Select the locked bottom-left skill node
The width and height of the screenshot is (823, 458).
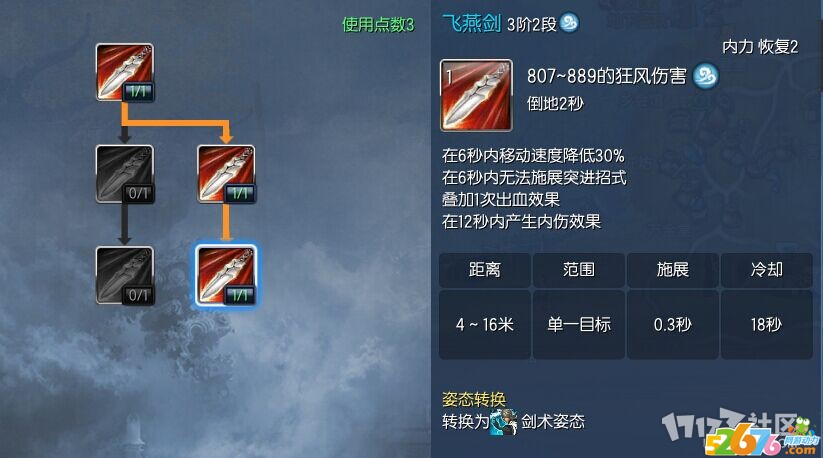(x=124, y=276)
